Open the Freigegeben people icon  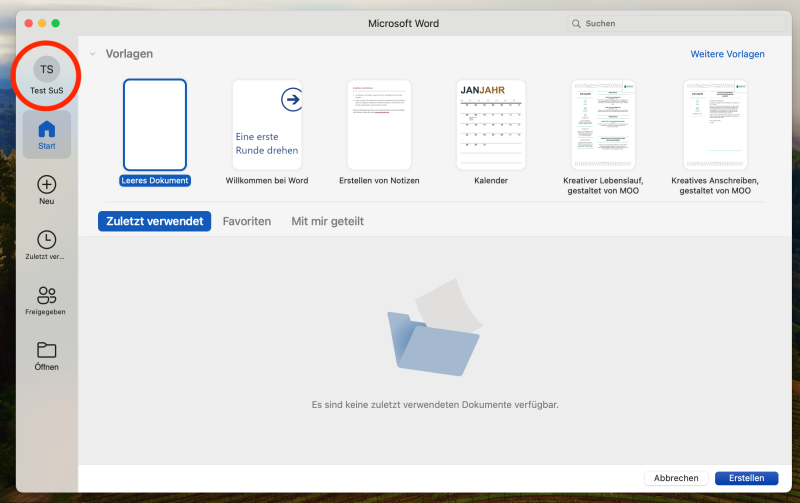(x=47, y=295)
